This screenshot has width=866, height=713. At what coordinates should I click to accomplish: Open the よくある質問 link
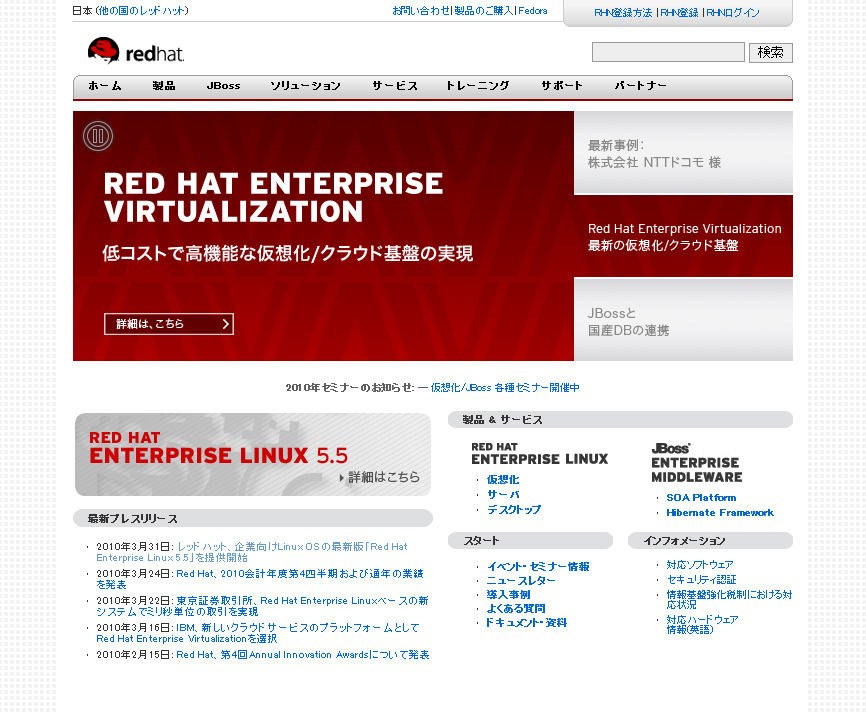coord(516,609)
